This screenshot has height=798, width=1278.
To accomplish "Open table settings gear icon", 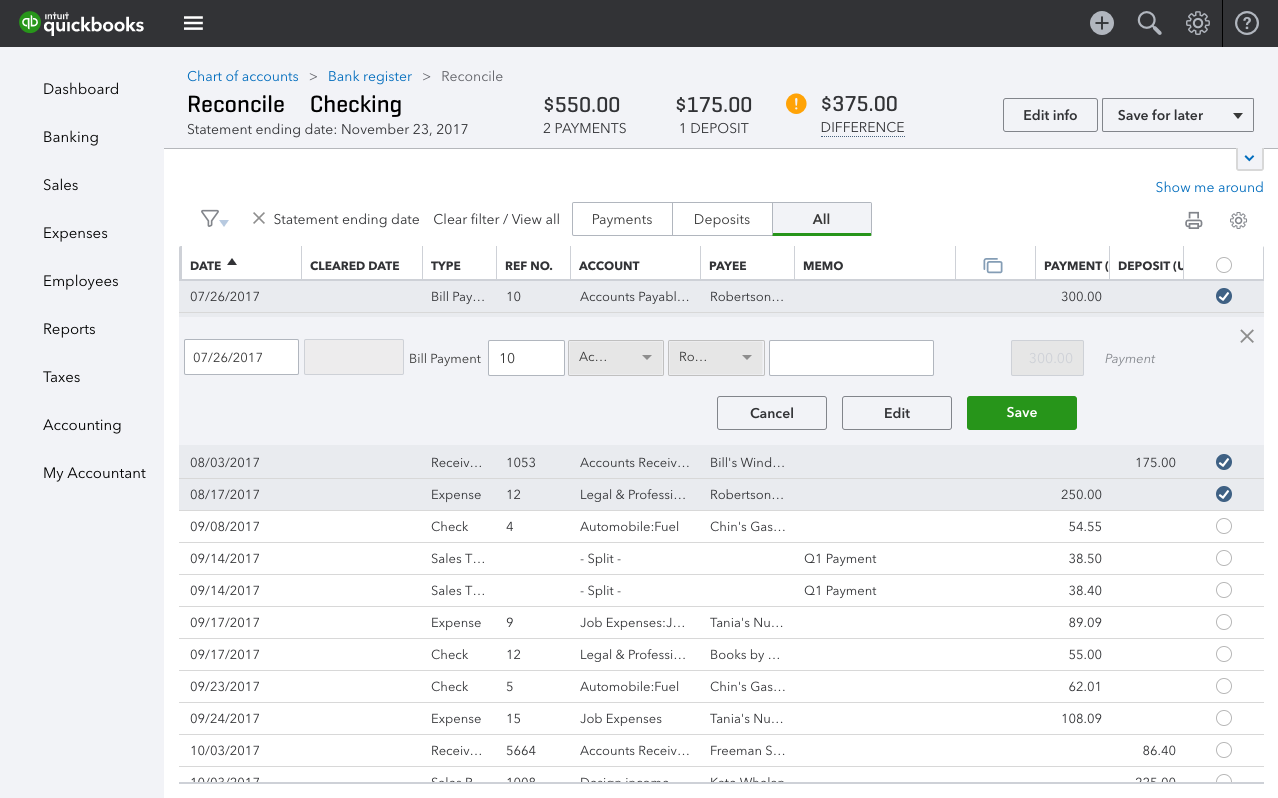I will (x=1239, y=220).
